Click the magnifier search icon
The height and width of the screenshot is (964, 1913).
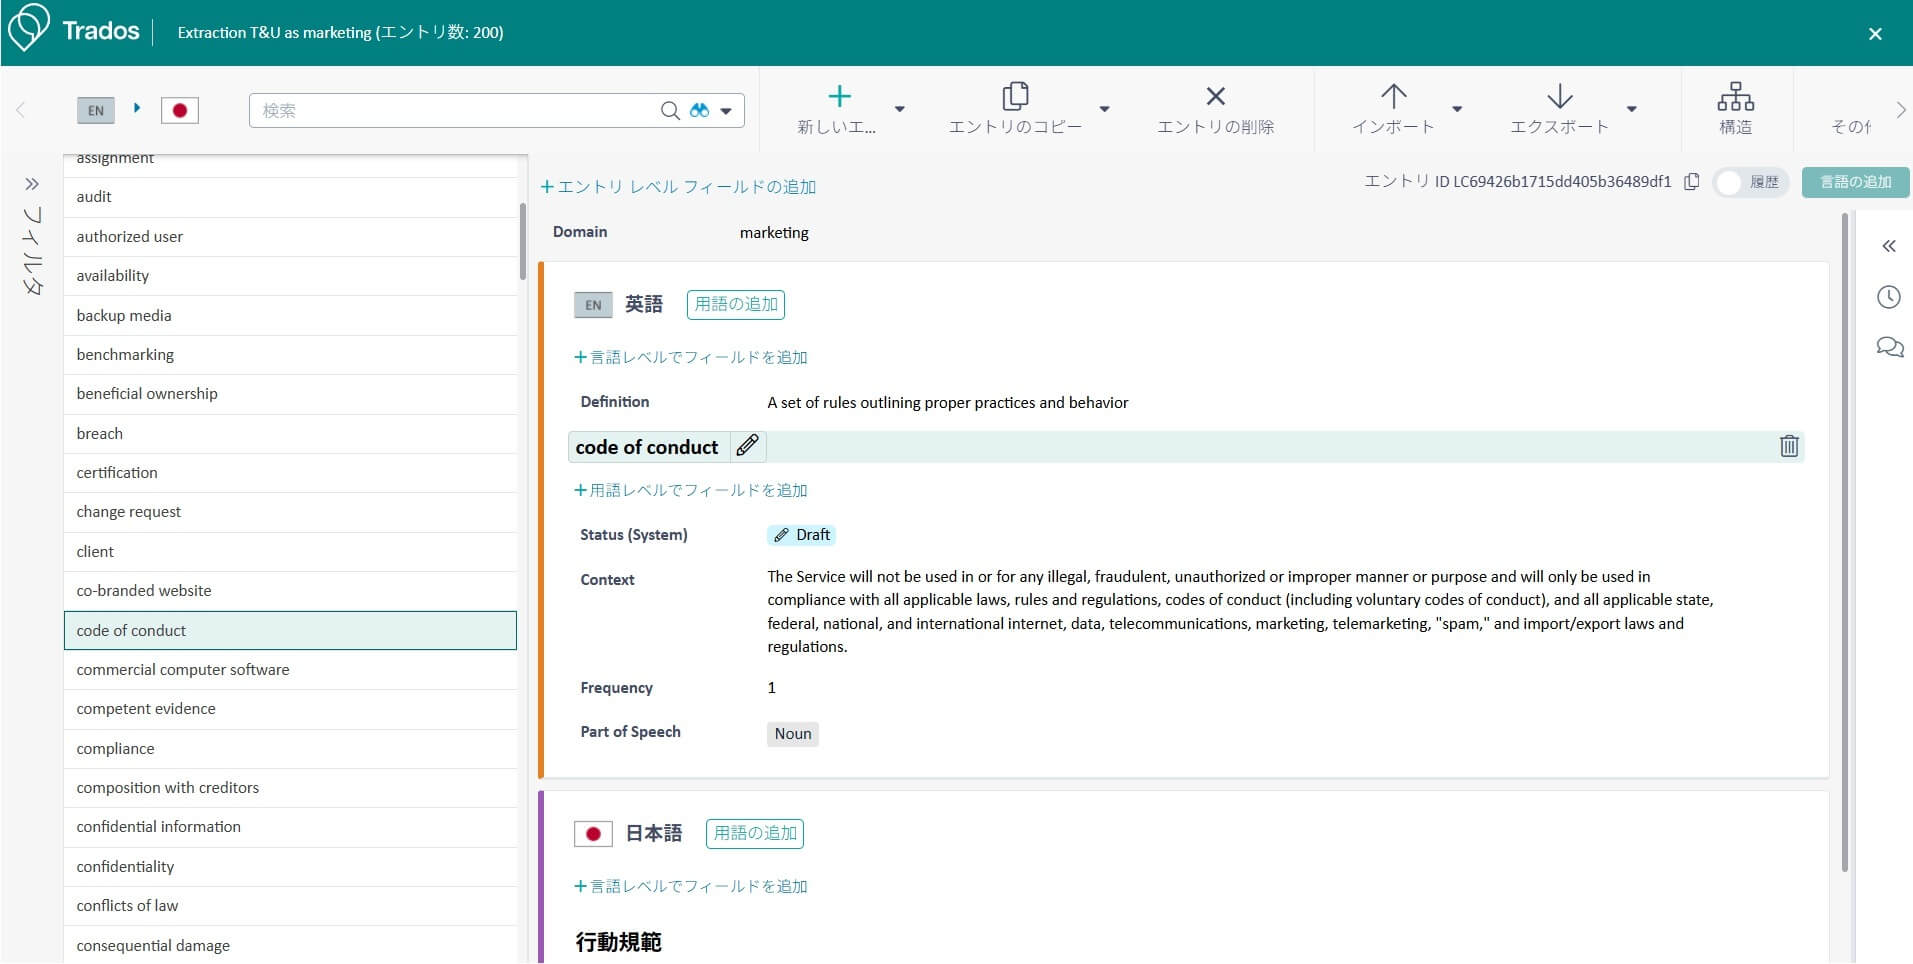click(x=670, y=110)
